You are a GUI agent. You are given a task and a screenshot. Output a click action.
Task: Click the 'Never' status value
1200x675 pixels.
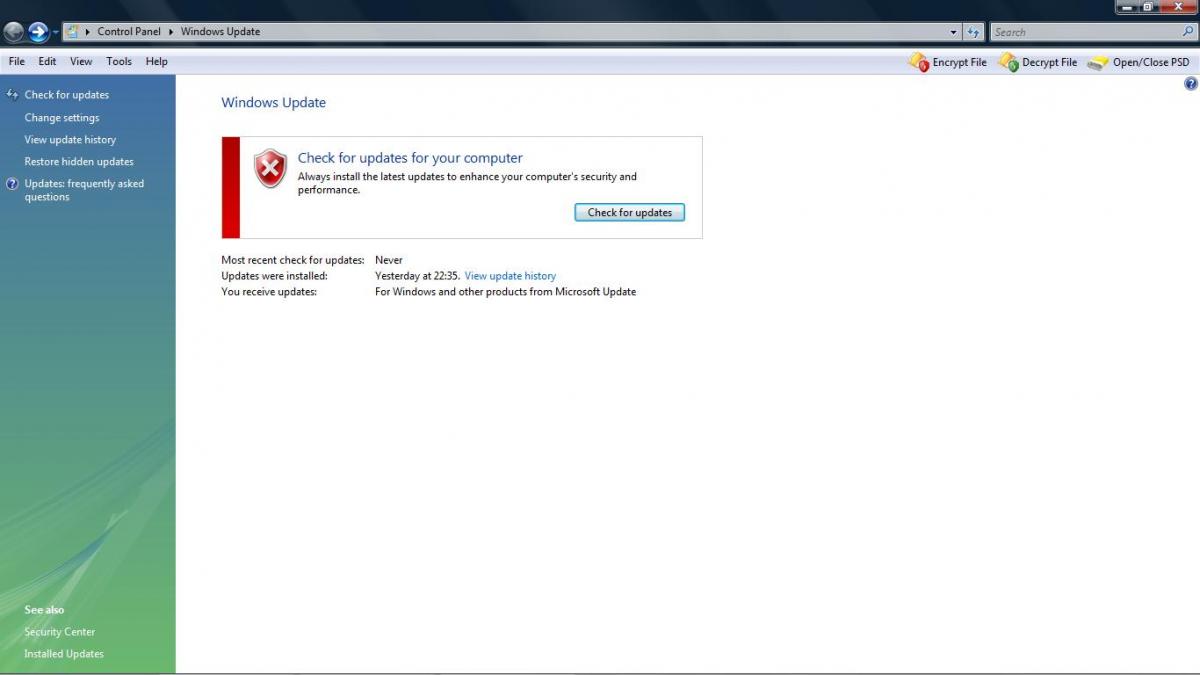coord(389,260)
